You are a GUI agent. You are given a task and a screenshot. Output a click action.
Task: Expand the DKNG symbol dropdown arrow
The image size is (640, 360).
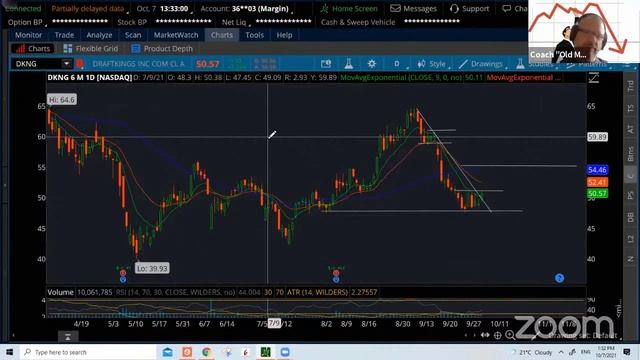coord(67,64)
